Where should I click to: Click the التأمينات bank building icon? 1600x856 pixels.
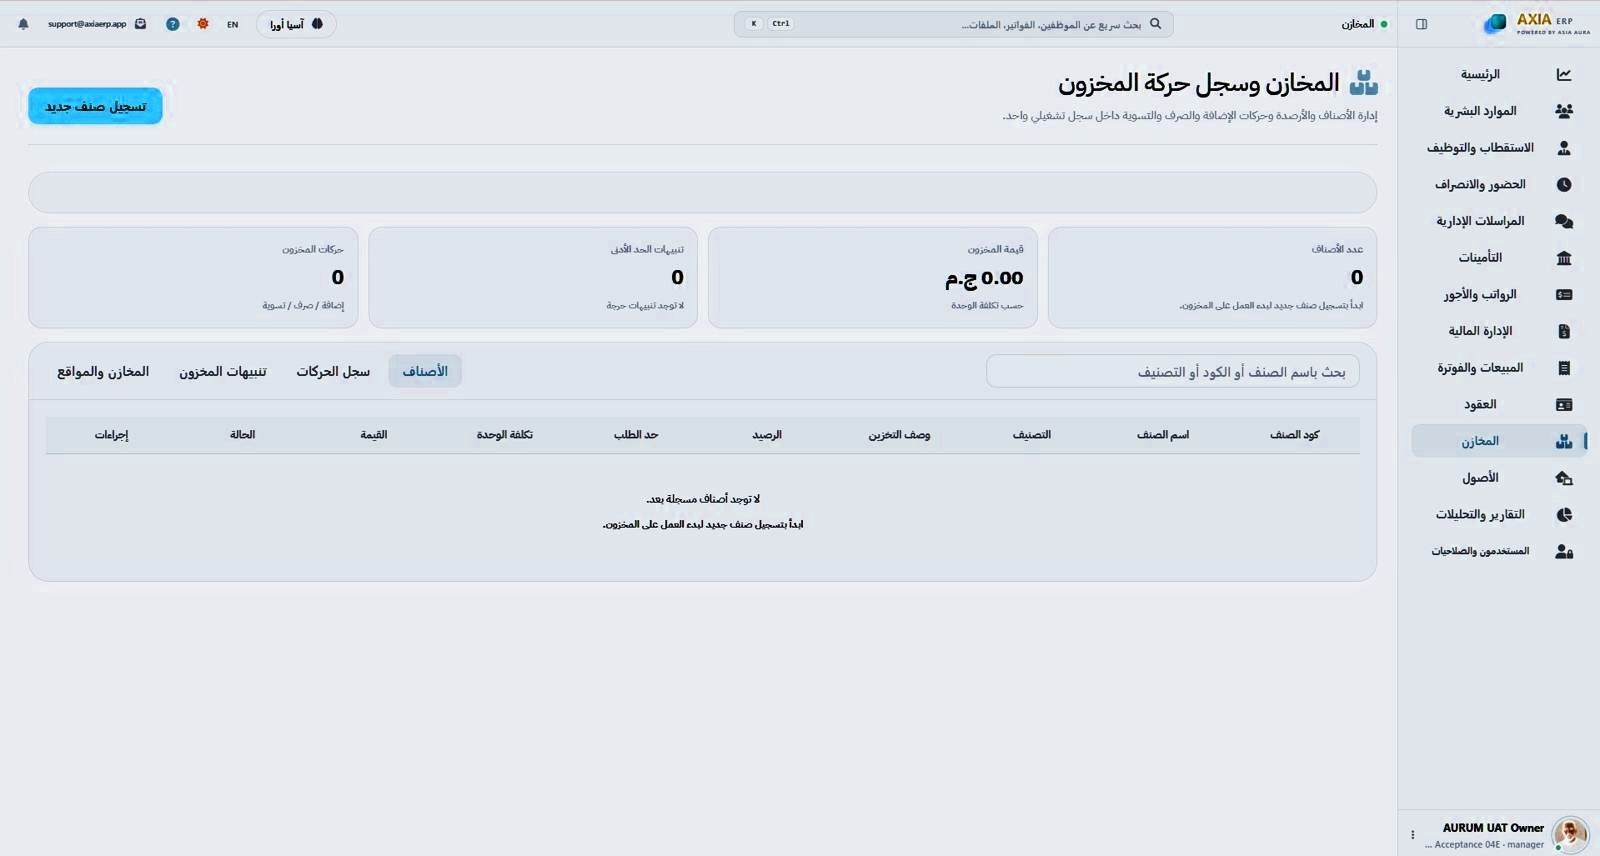[1564, 258]
